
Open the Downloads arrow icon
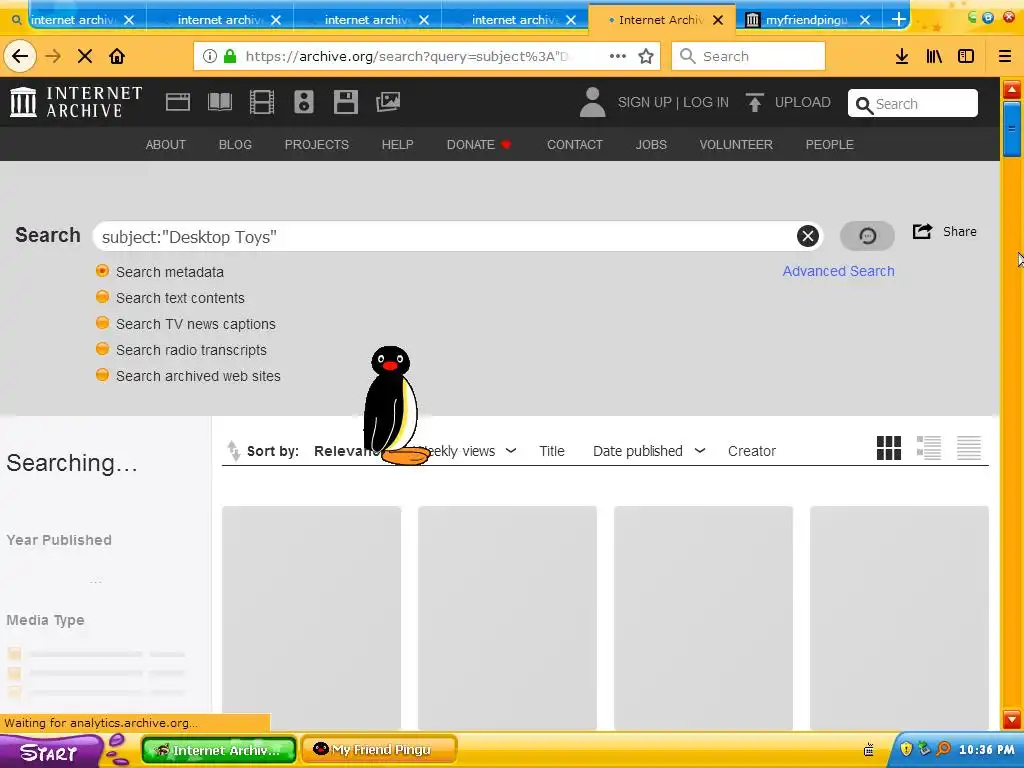902,56
